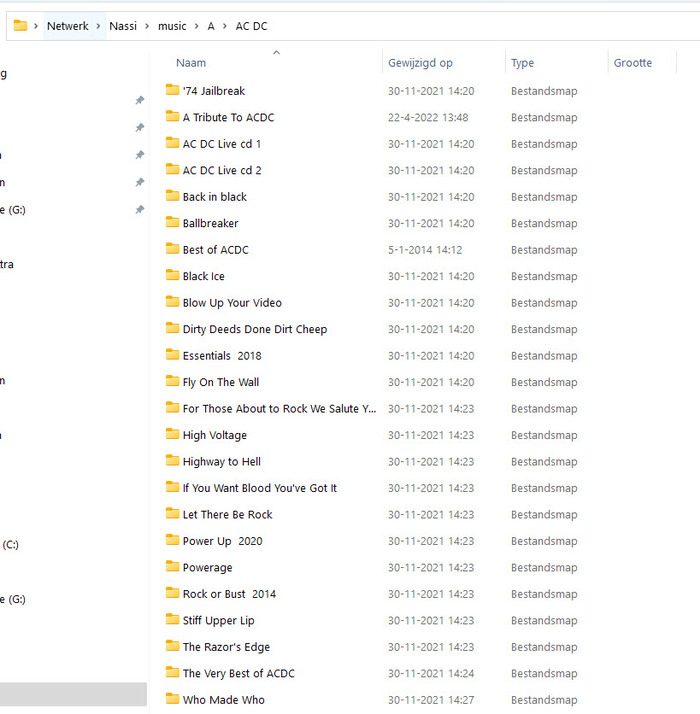This screenshot has width=700, height=714.
Task: Click the date 30-11-2021 14:24
Action: (431, 673)
